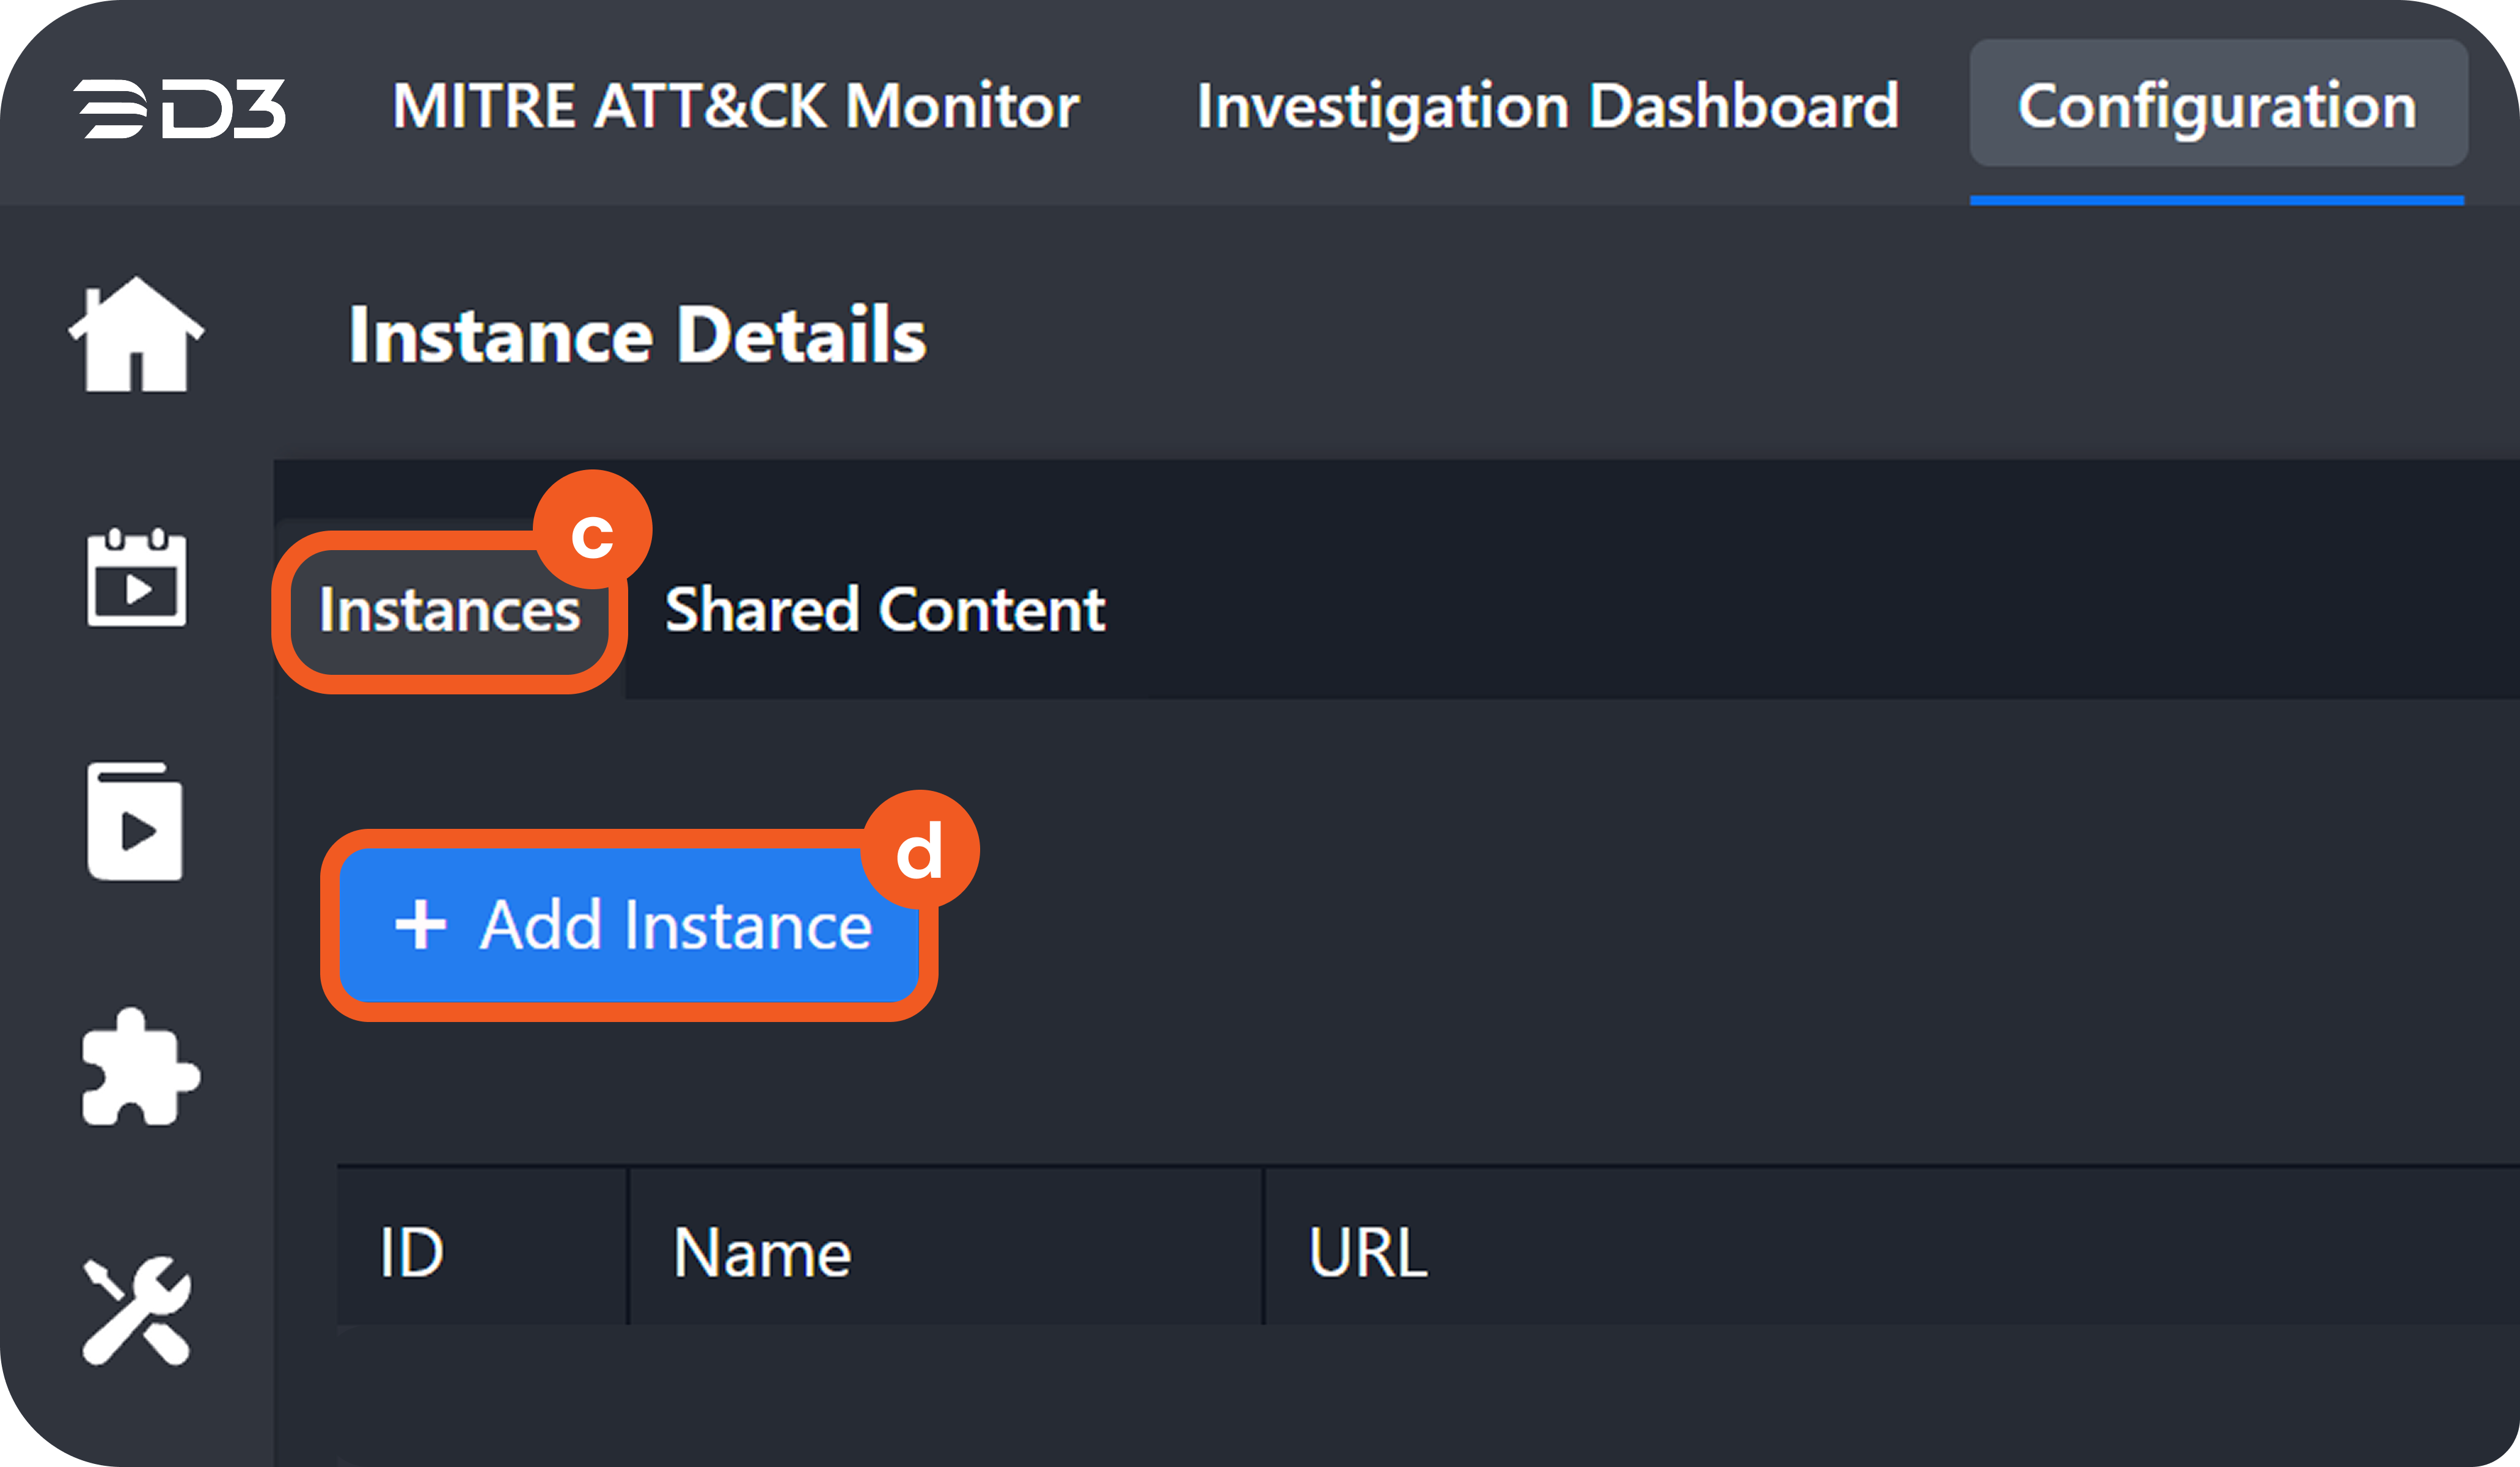Click the URL column header

point(1367,1251)
